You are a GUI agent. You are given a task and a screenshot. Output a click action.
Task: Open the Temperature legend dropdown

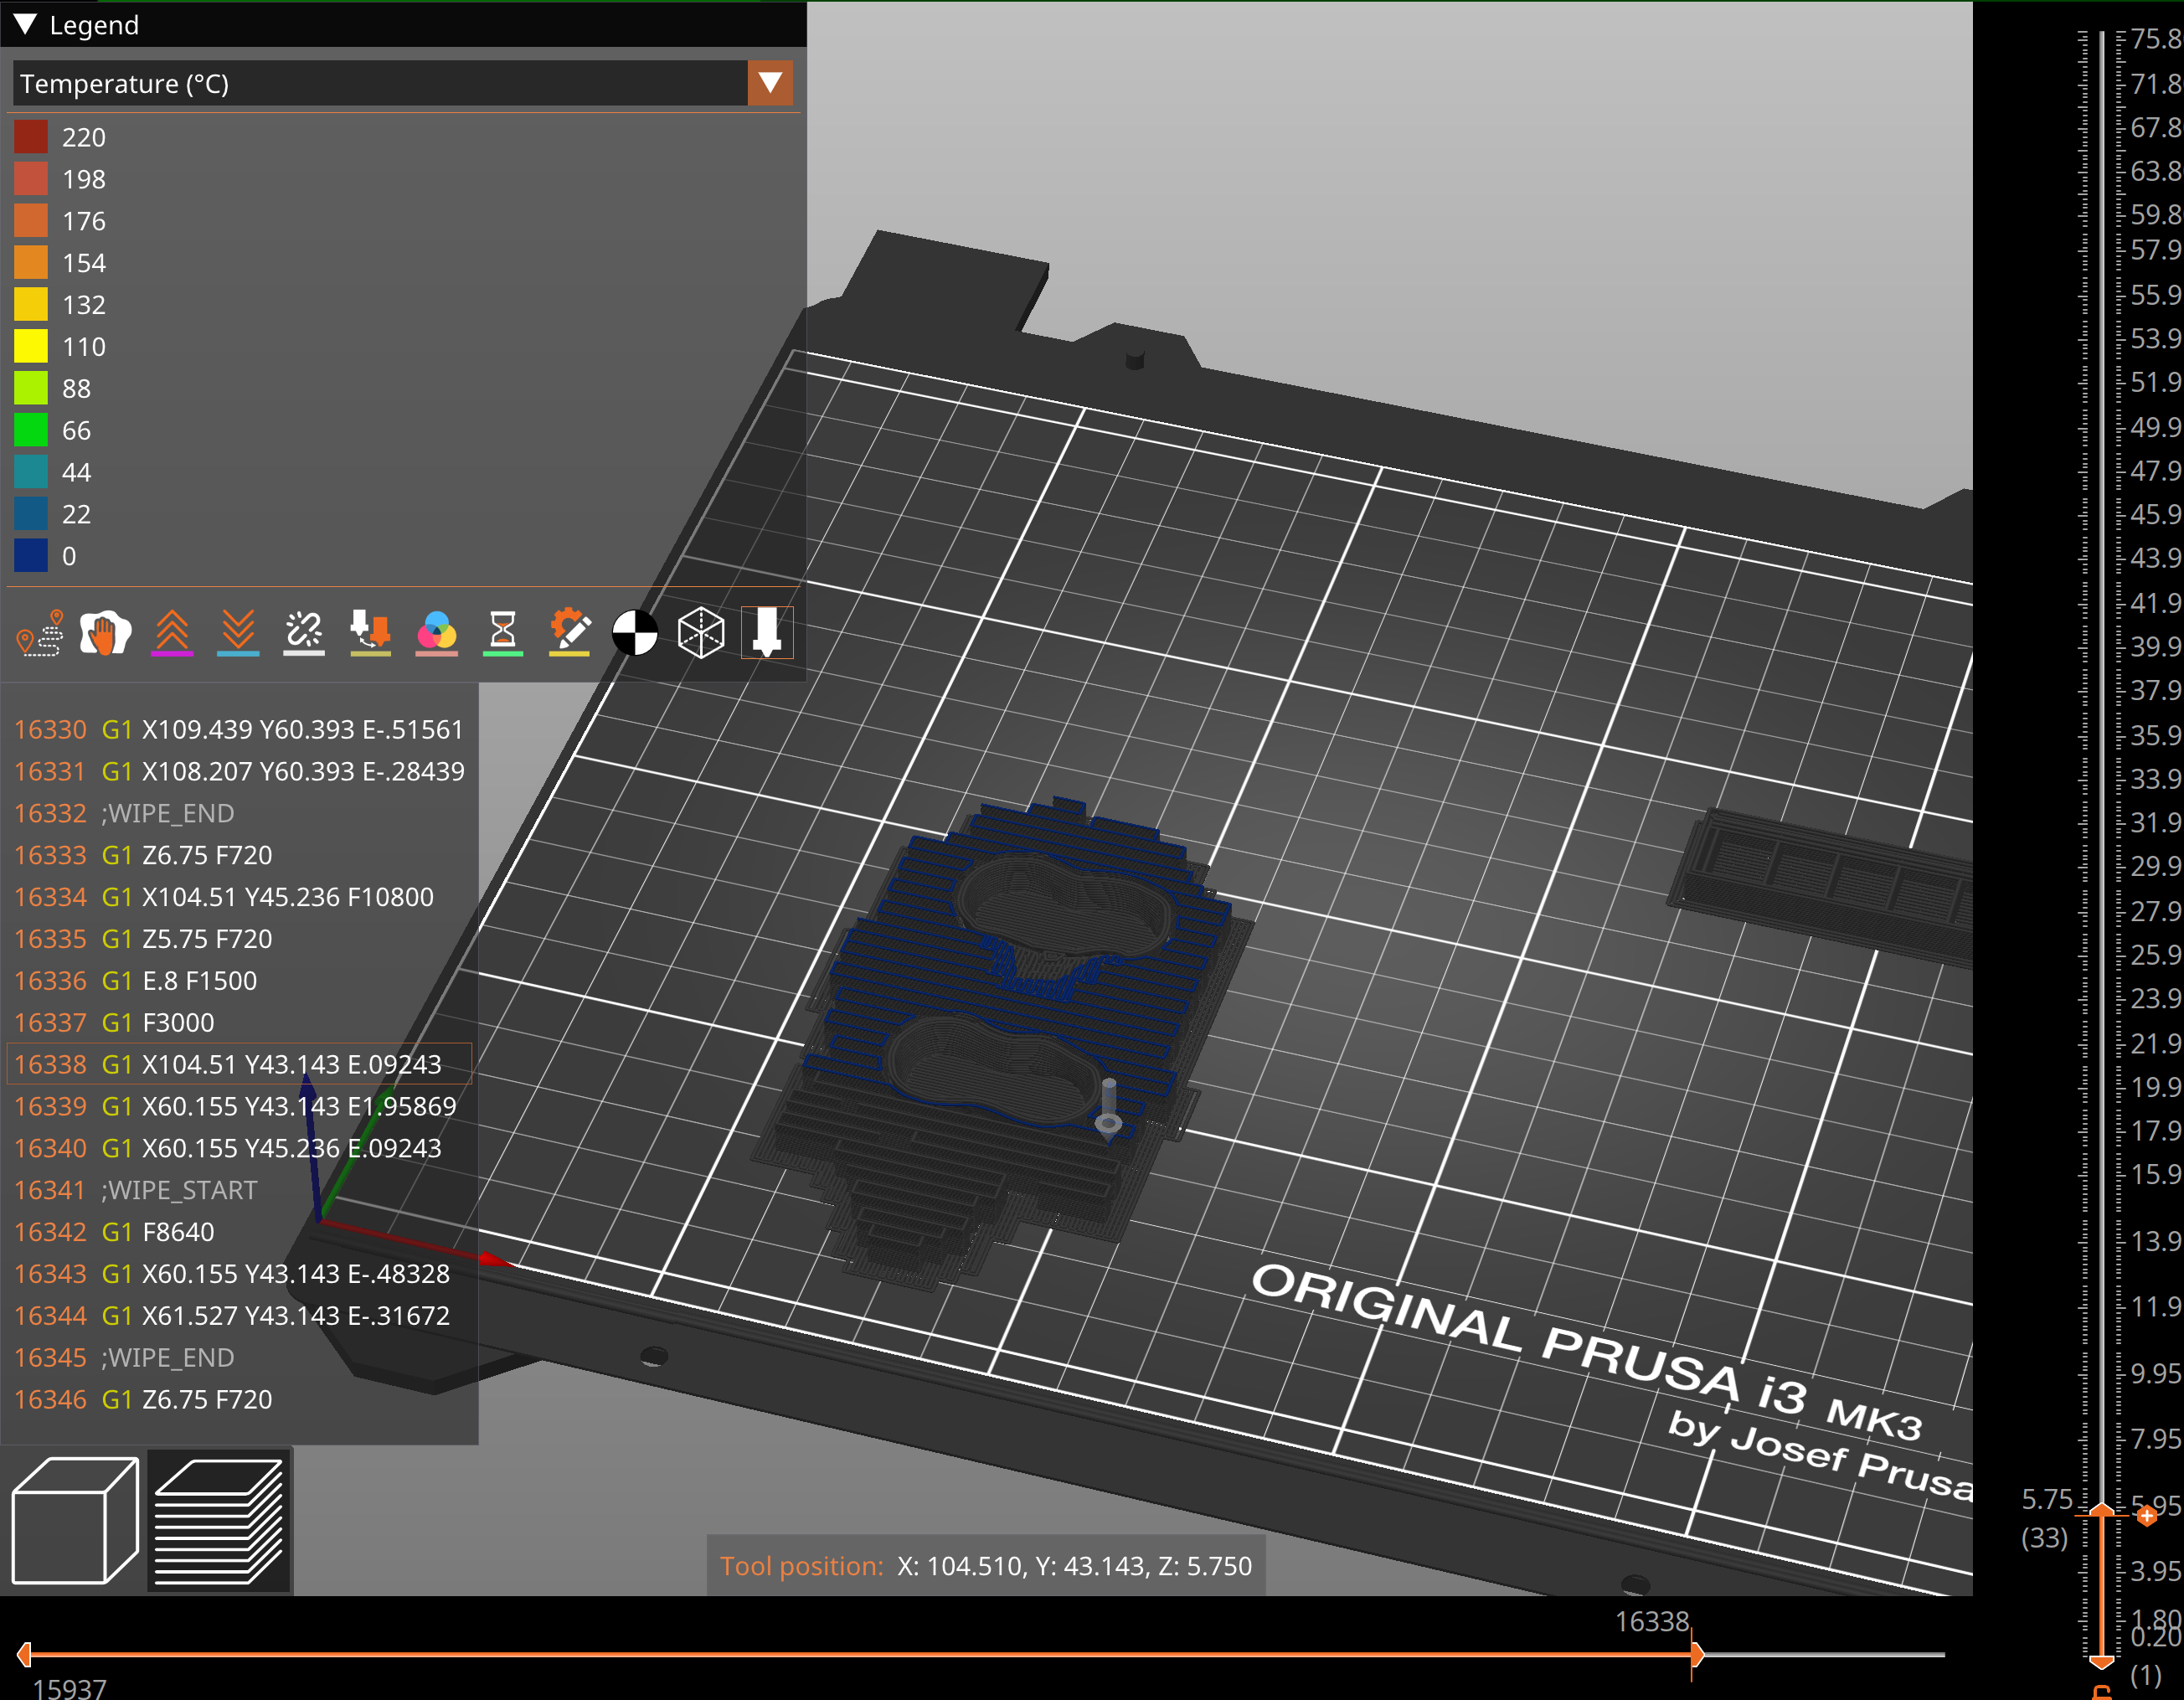click(770, 83)
